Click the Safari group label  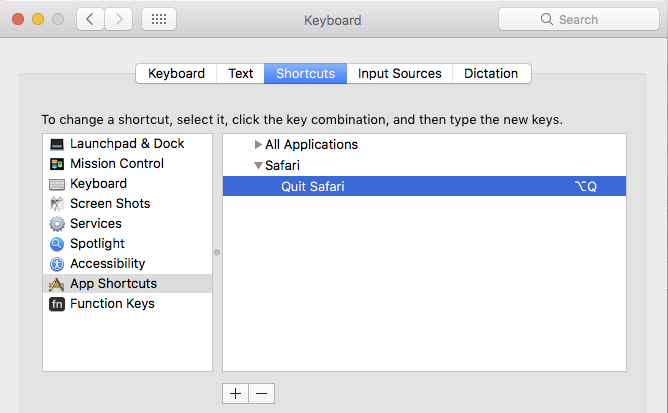pyautogui.click(x=282, y=165)
